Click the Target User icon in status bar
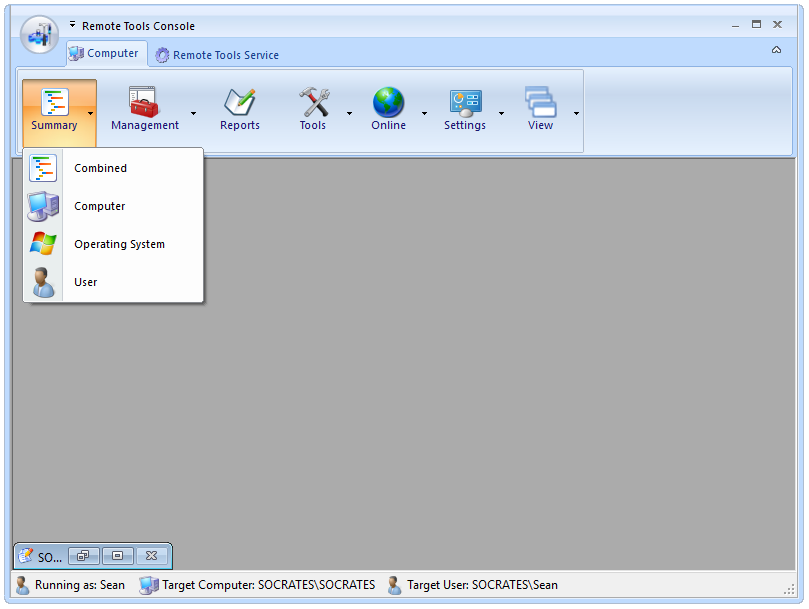 (394, 585)
